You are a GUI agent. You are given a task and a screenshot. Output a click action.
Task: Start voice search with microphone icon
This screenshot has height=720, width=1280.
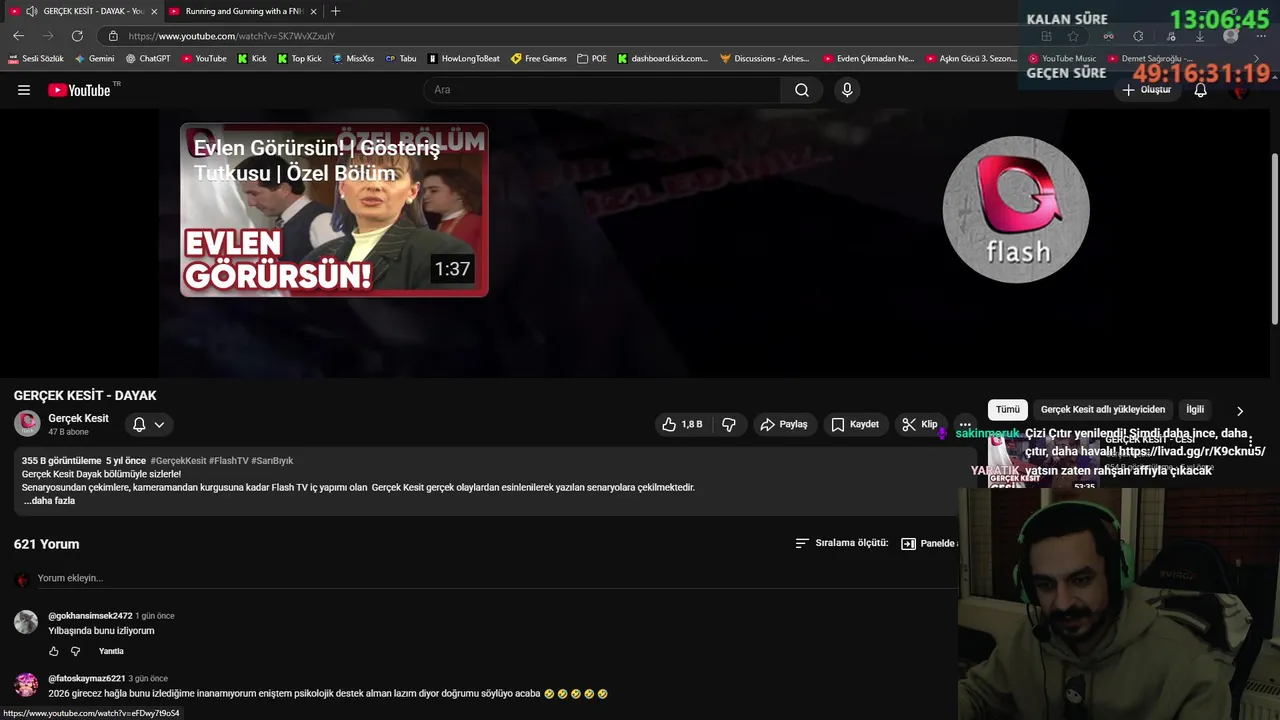pyautogui.click(x=847, y=90)
